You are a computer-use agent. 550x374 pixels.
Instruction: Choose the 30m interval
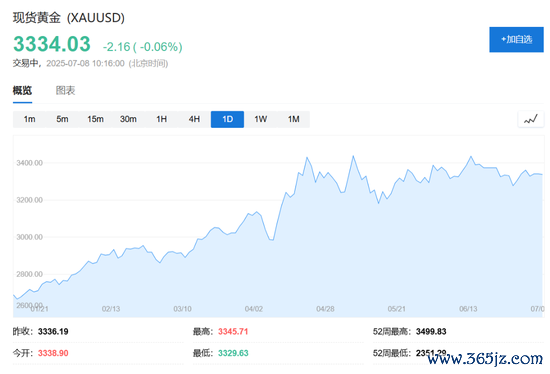128,119
